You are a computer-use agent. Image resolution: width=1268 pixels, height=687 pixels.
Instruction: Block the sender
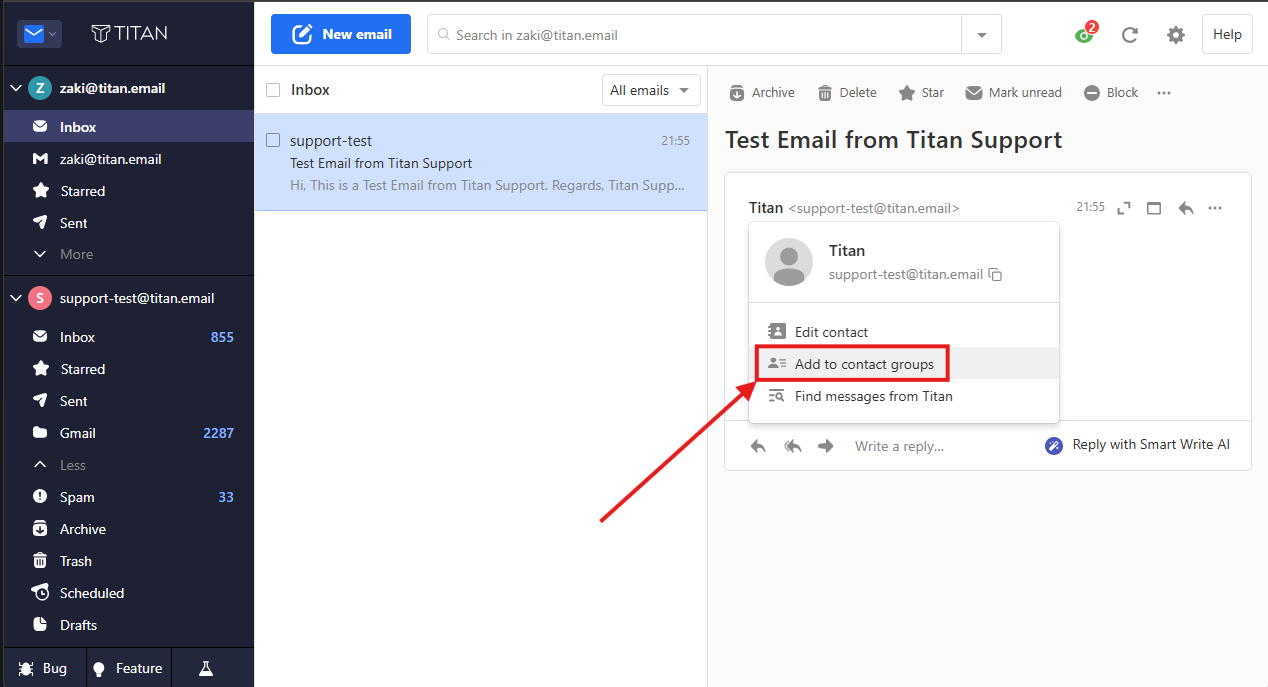tap(1111, 92)
